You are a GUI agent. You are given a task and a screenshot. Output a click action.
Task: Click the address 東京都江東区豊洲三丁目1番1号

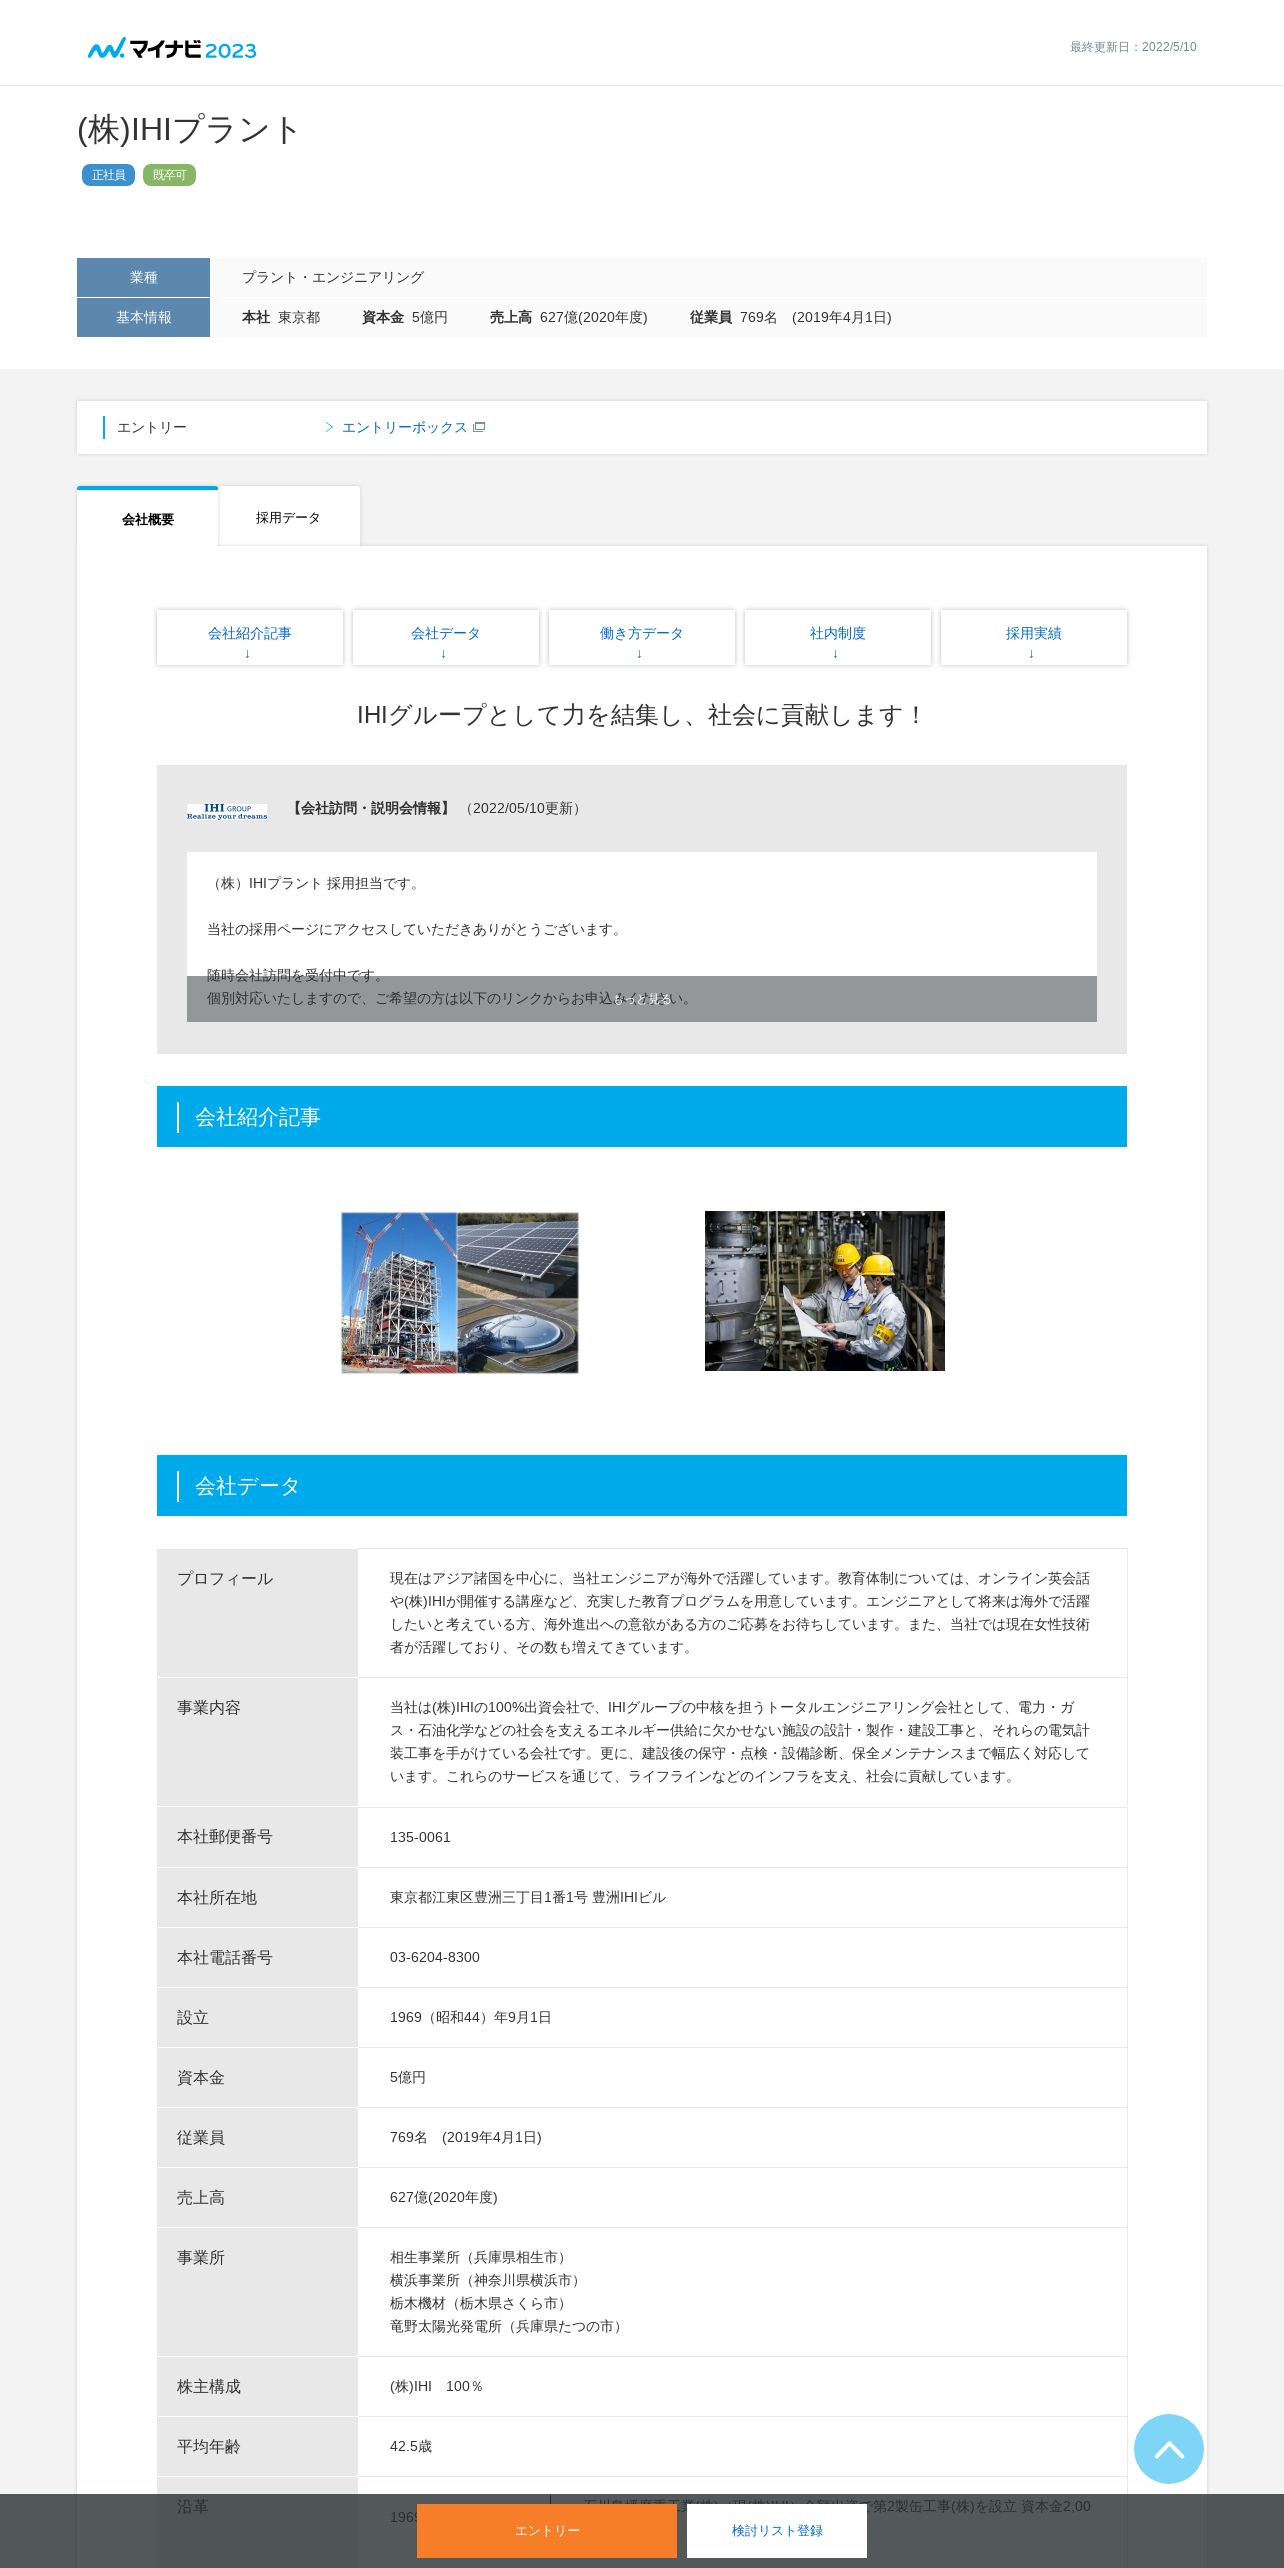click(x=528, y=1897)
